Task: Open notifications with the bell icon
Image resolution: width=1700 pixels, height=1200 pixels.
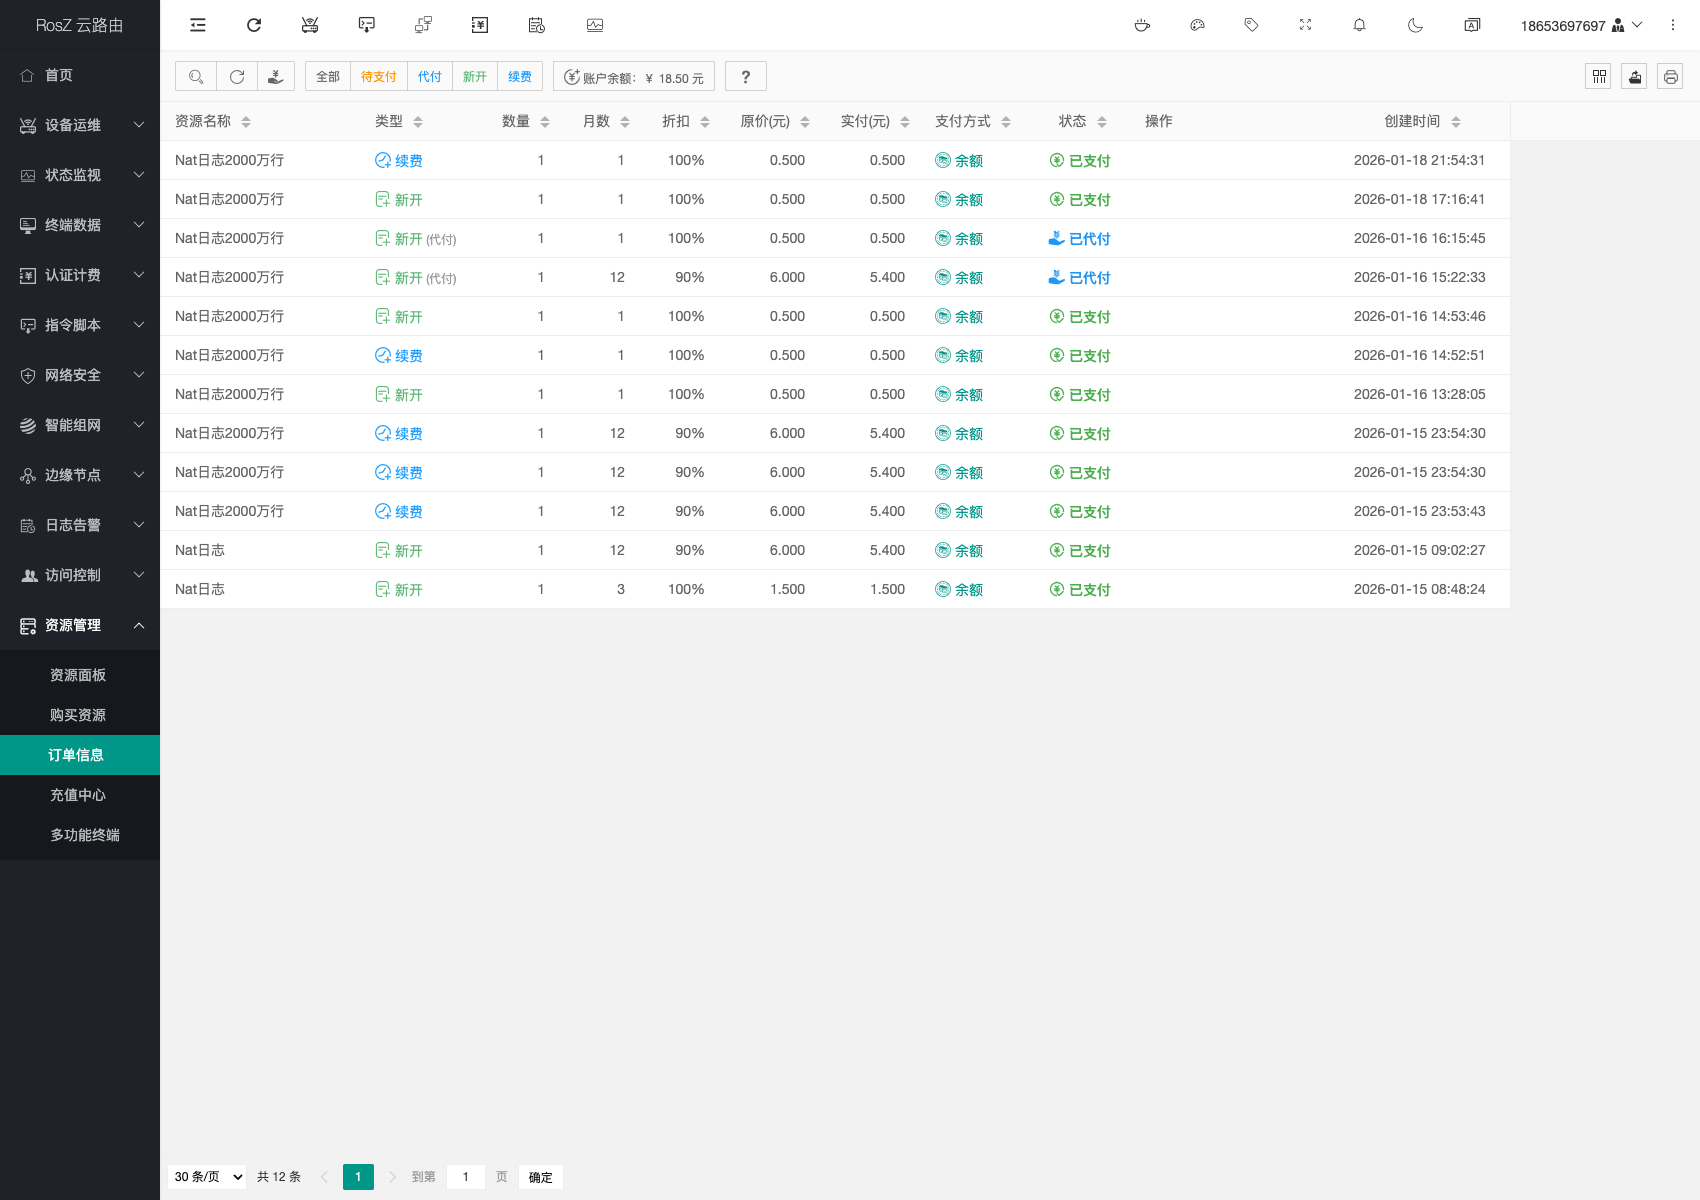Action: pos(1359,25)
